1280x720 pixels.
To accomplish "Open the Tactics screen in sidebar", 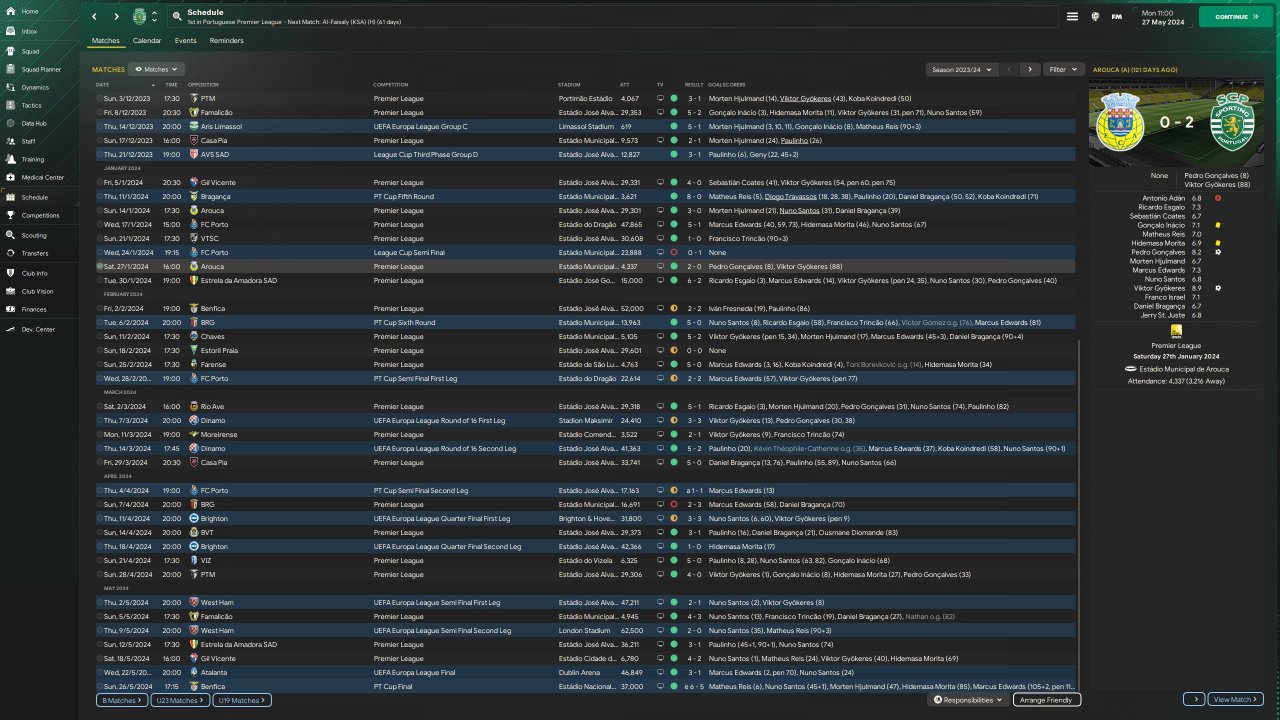I will point(31,105).
